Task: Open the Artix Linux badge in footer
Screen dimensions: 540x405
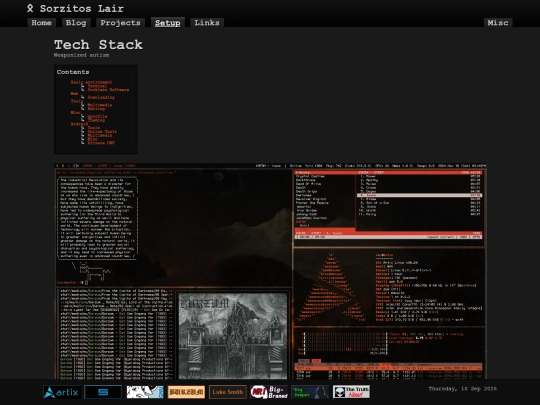Action: [62, 392]
